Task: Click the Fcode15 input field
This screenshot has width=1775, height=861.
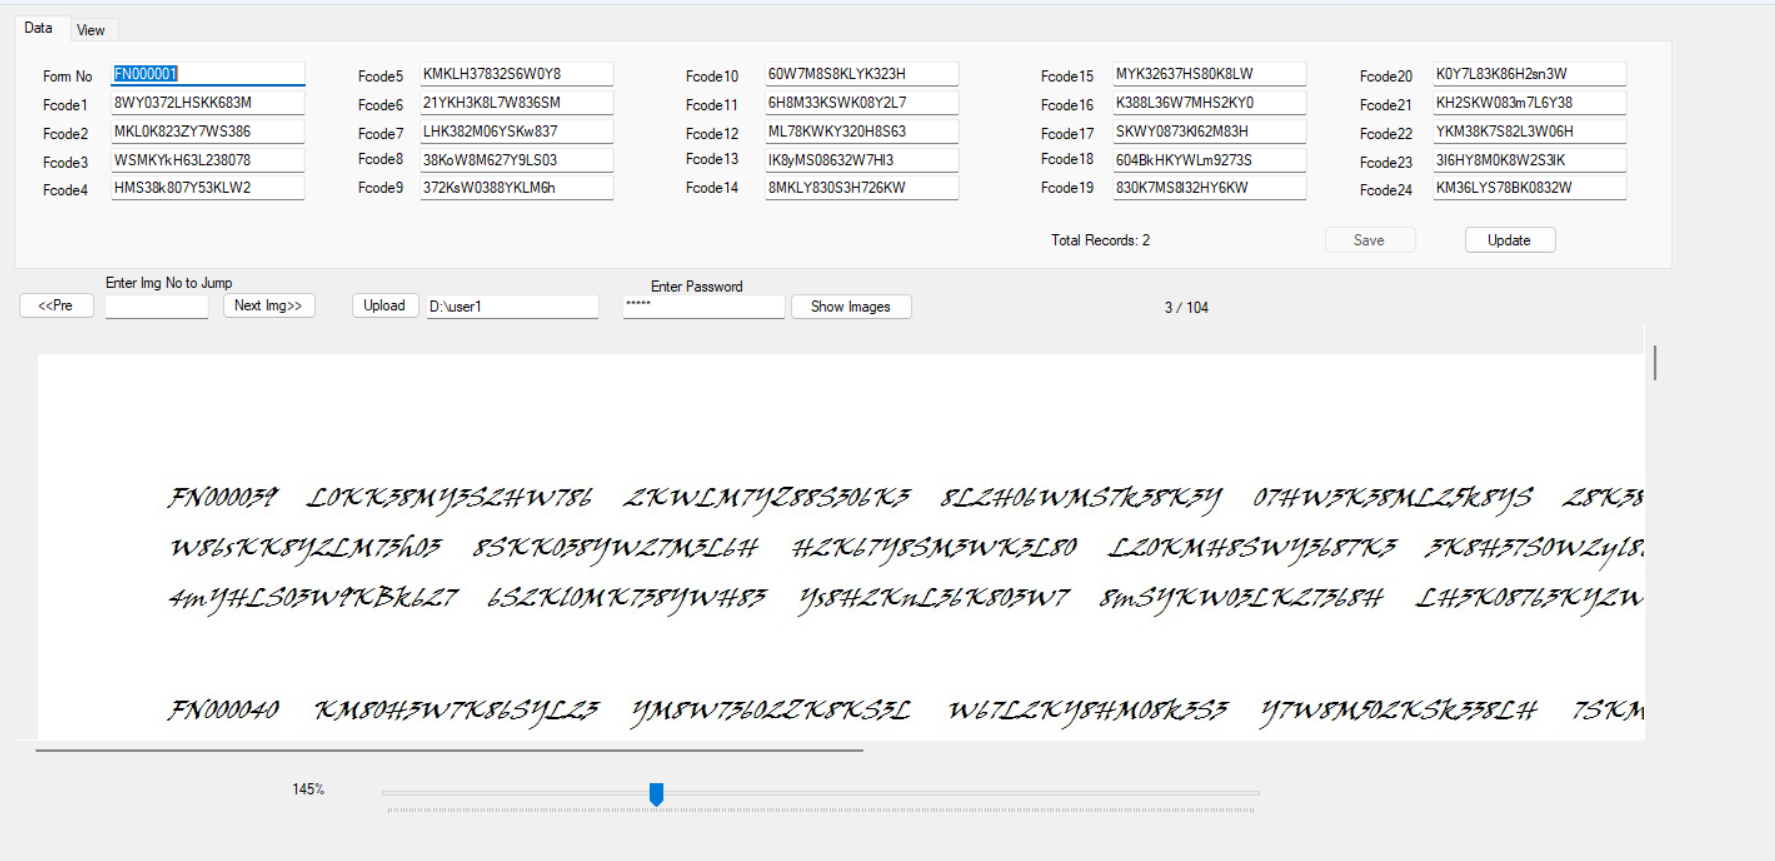Action: [1209, 74]
